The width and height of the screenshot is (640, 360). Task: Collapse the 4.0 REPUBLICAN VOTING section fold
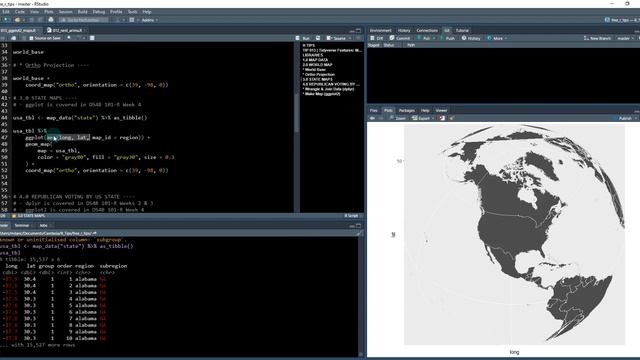pyautogui.click(x=10, y=196)
